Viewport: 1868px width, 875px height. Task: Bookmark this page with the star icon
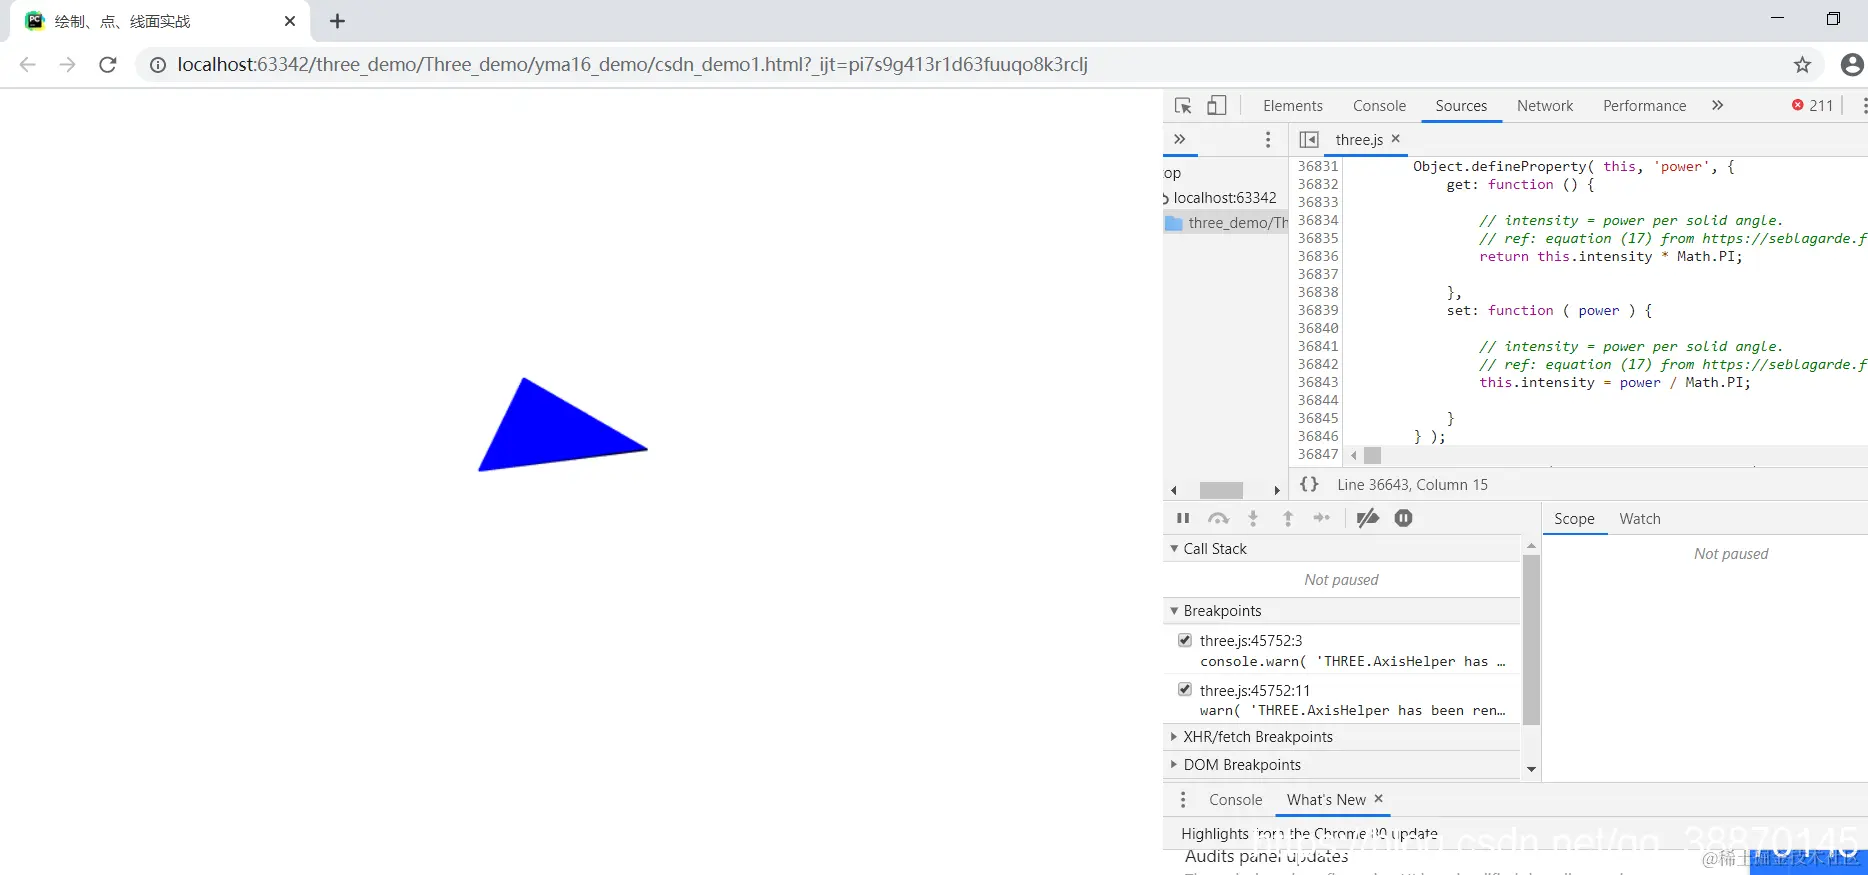pyautogui.click(x=1802, y=65)
